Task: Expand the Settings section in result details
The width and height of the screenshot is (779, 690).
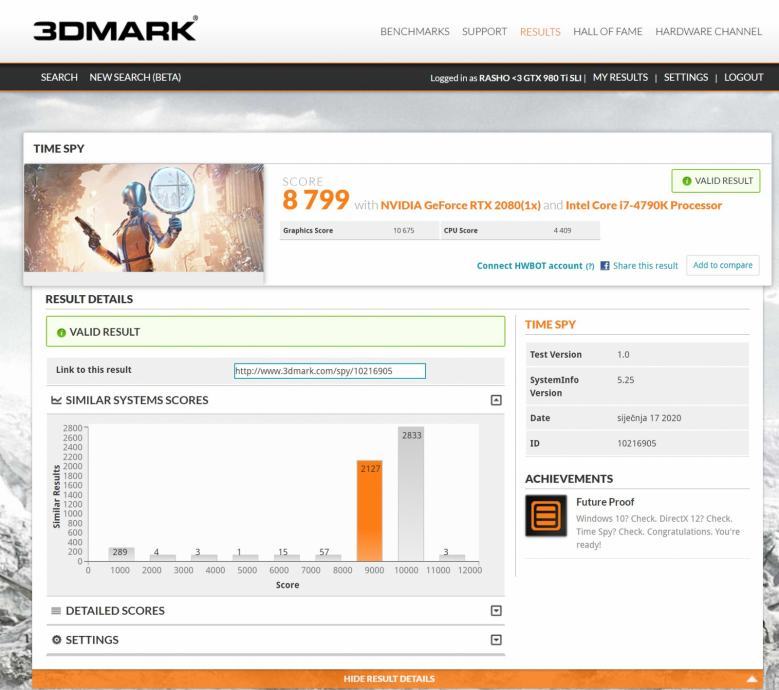Action: pos(496,640)
